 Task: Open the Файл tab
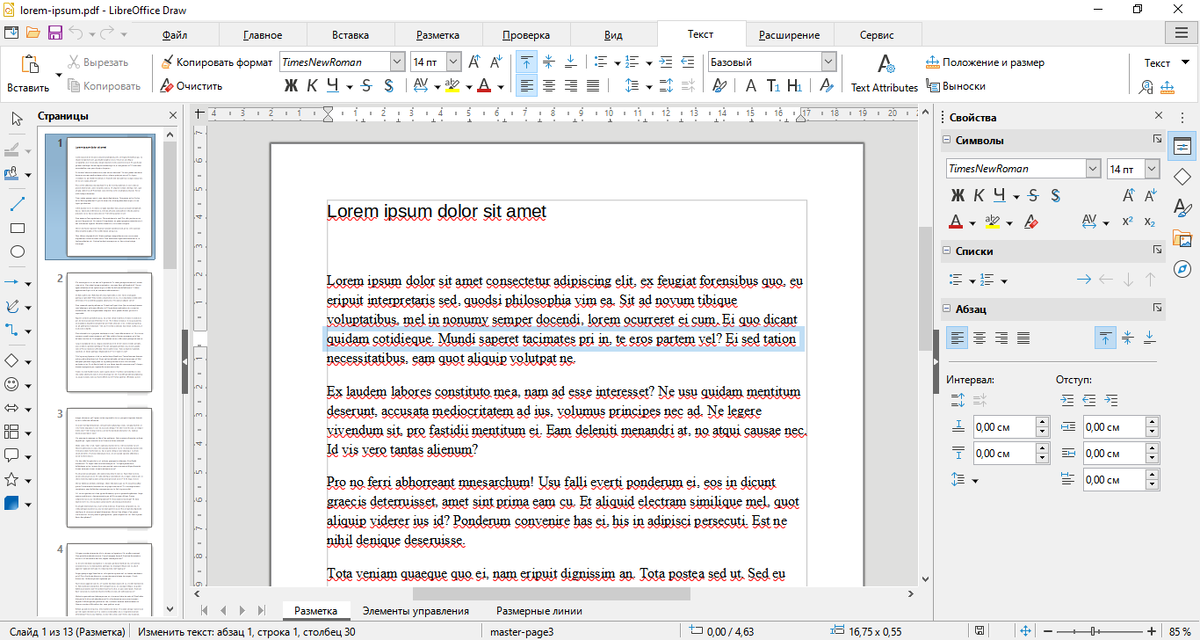175,35
